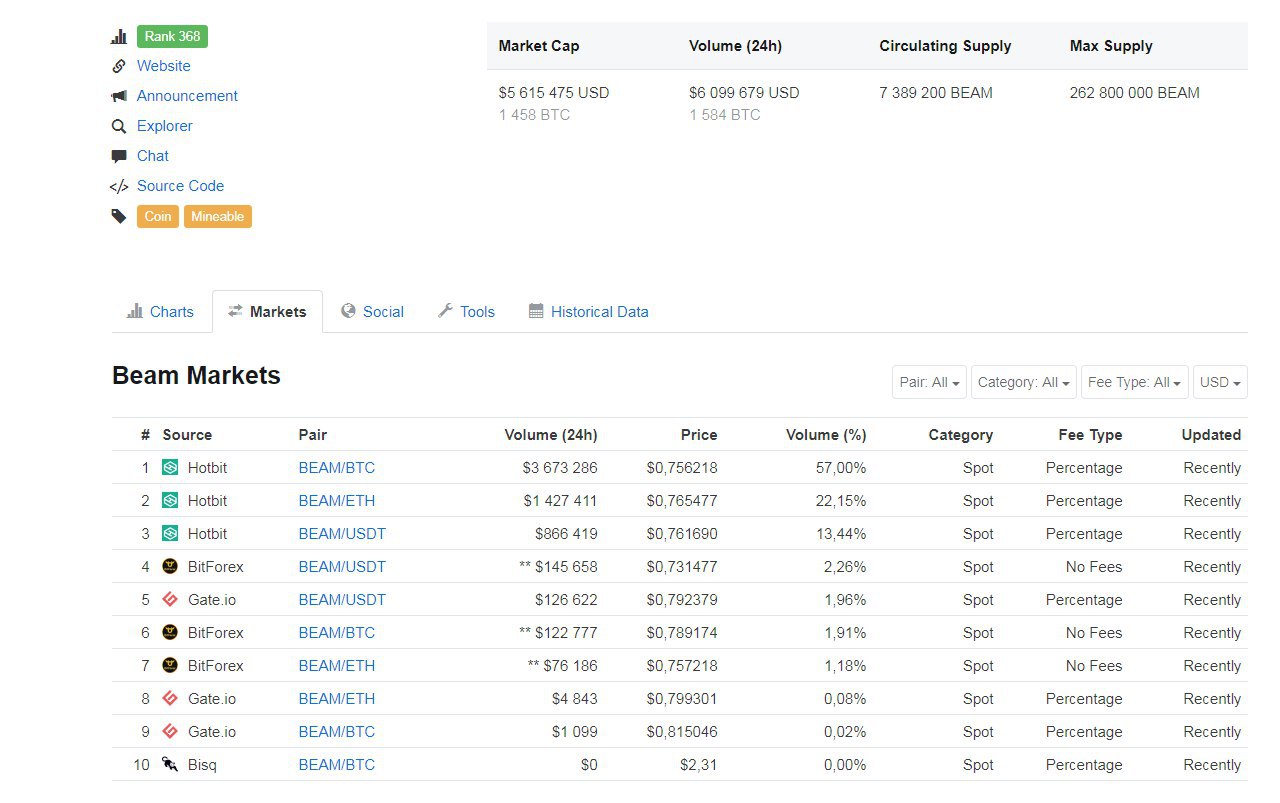Click the magnifier icon beside Explorer
Viewport: 1280px width, 803px height.
coord(119,126)
